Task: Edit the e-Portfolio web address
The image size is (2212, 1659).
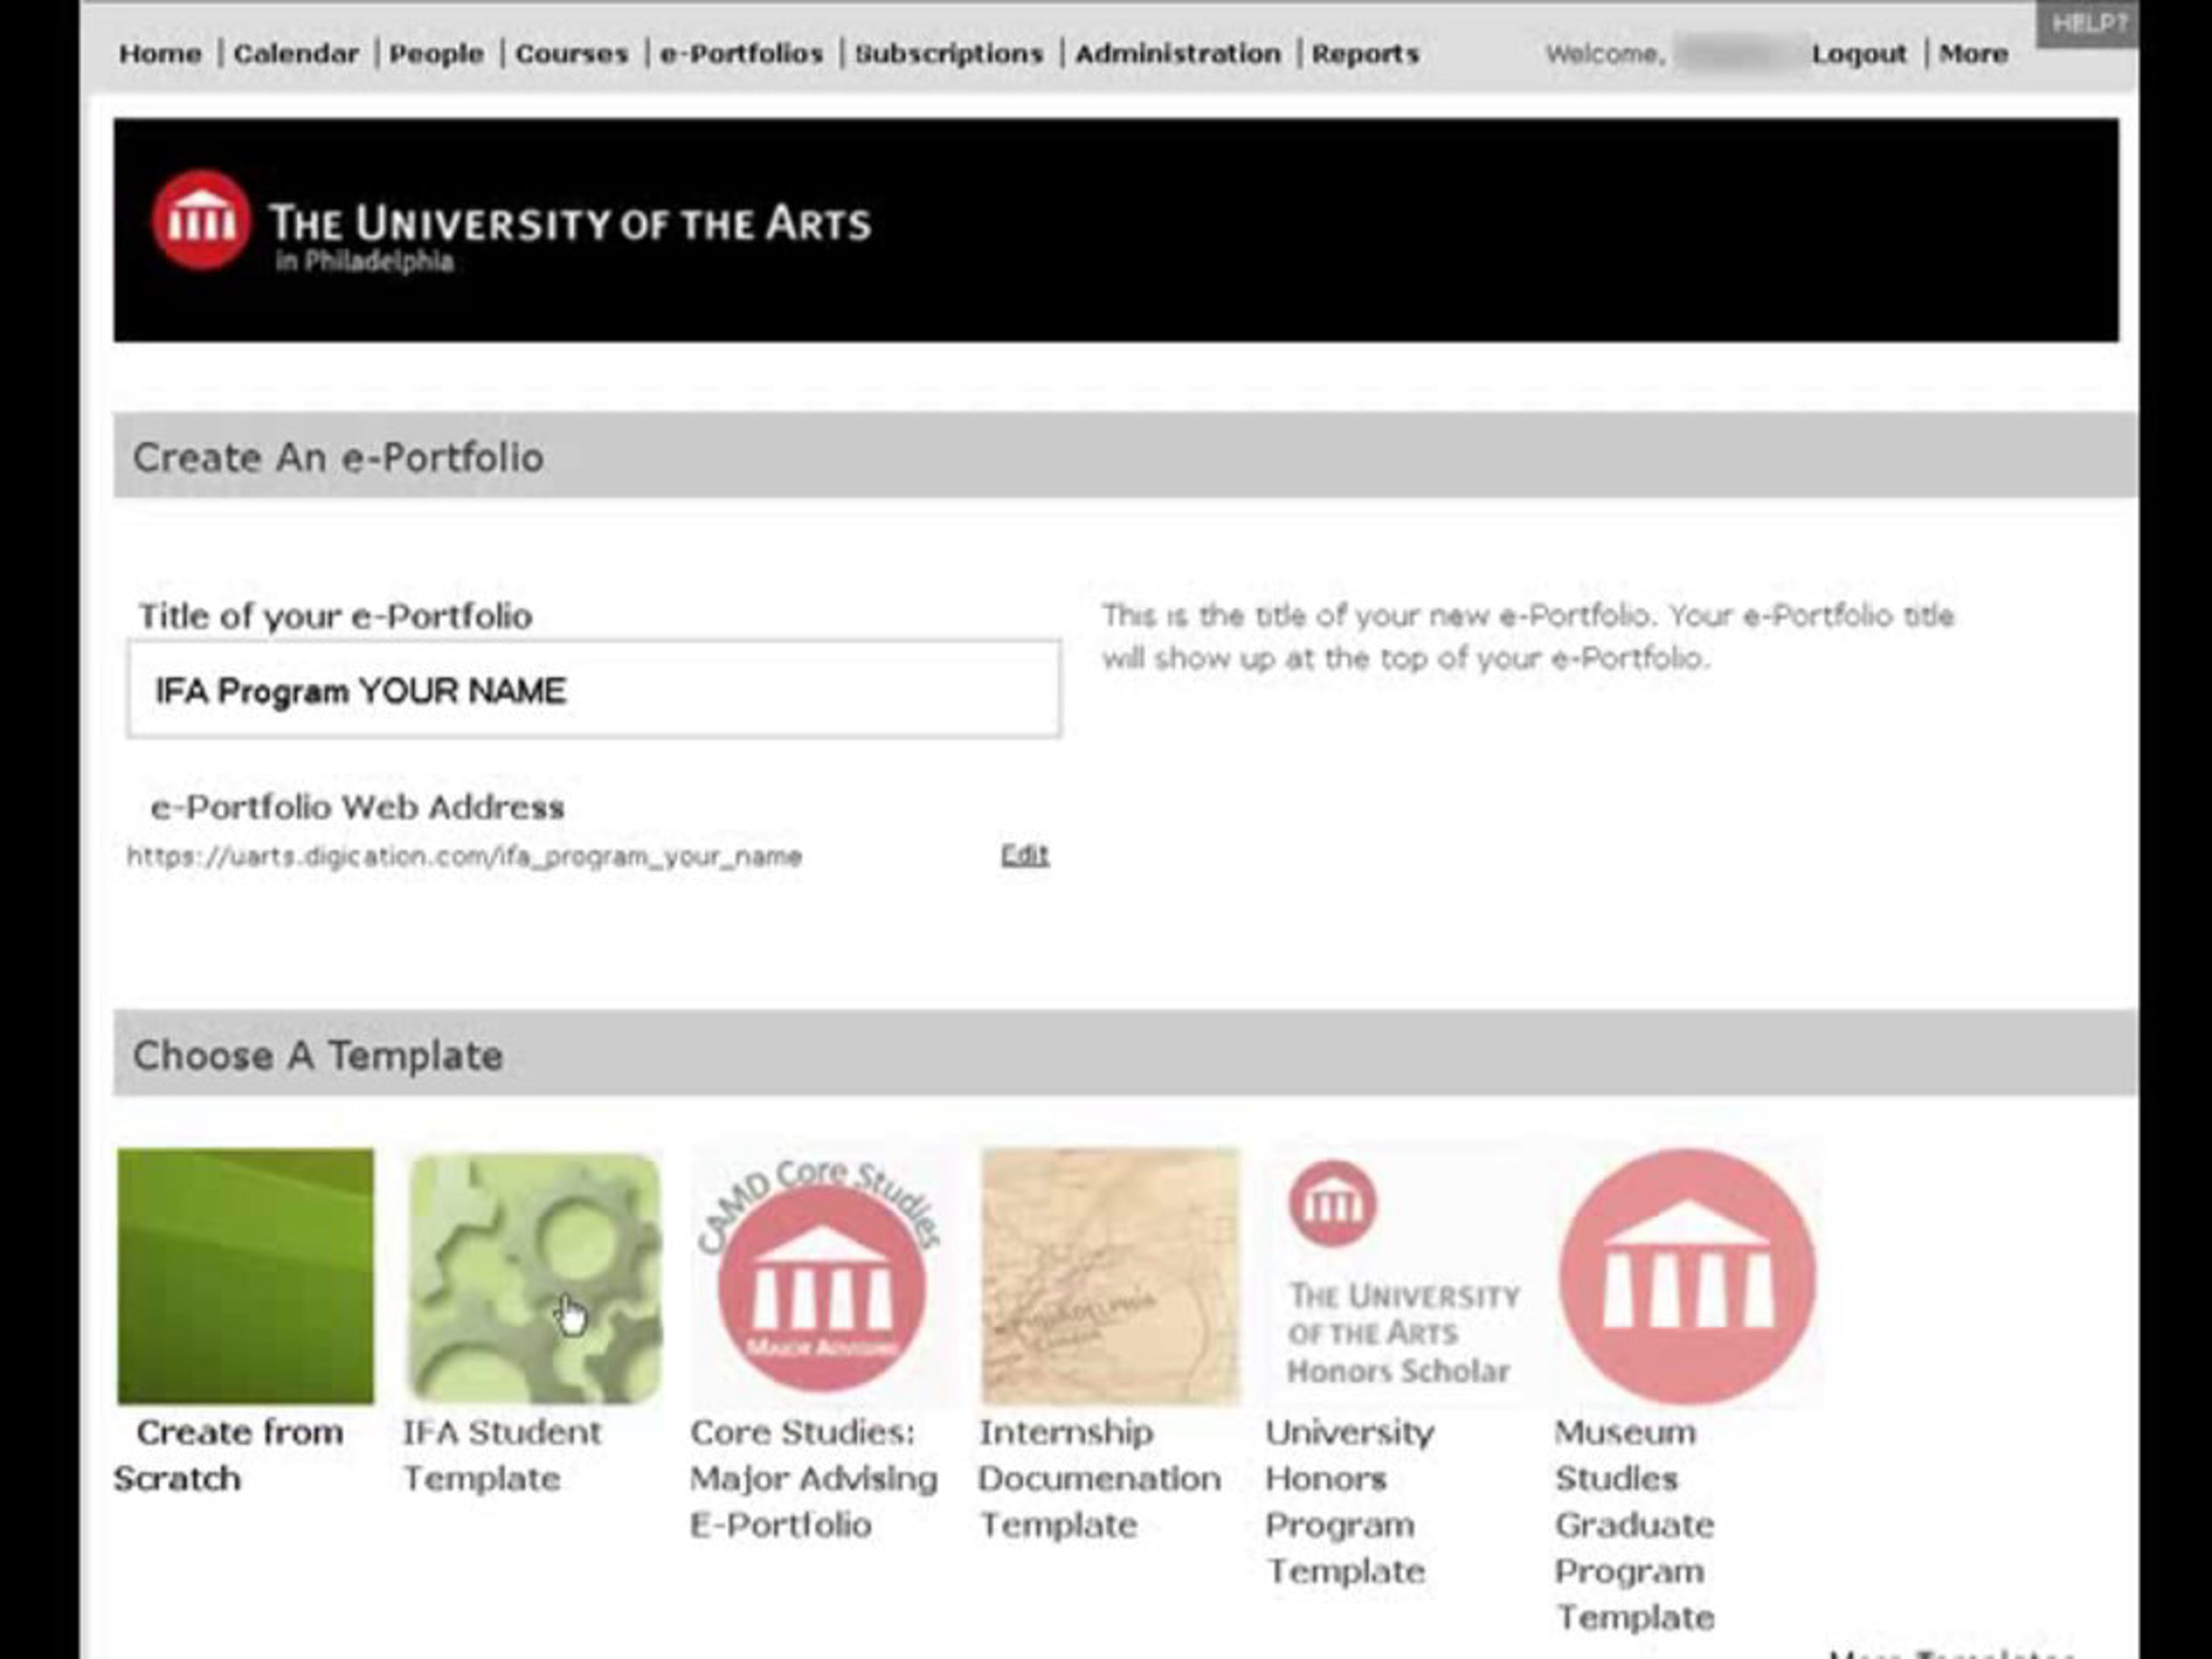Action: click(1025, 855)
